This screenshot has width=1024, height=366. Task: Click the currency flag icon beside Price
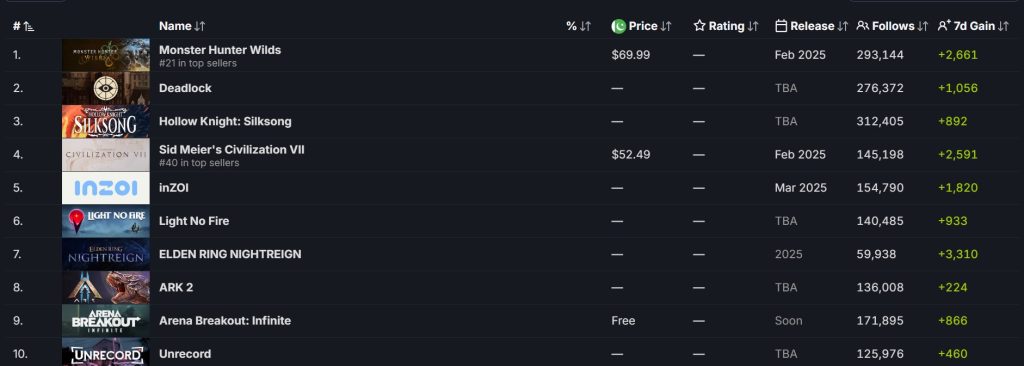tap(618, 26)
